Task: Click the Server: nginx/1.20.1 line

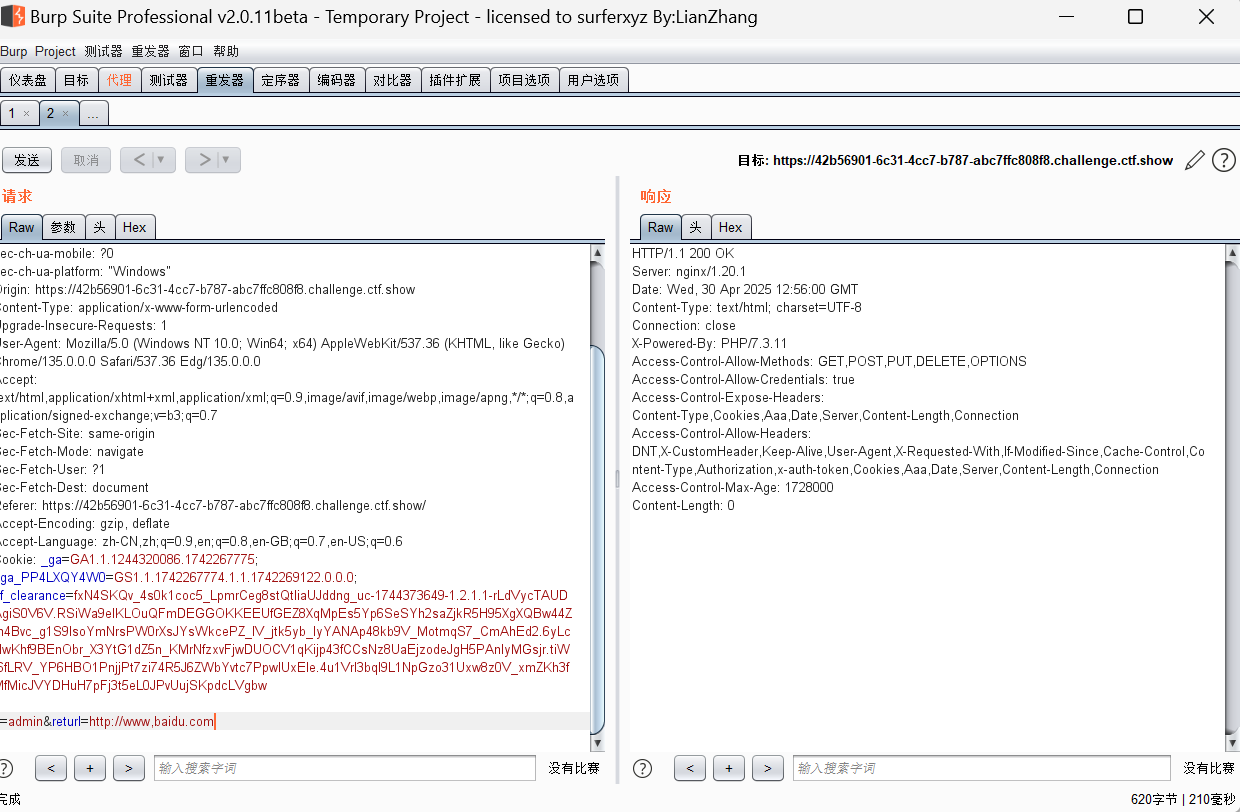Action: [x=689, y=271]
